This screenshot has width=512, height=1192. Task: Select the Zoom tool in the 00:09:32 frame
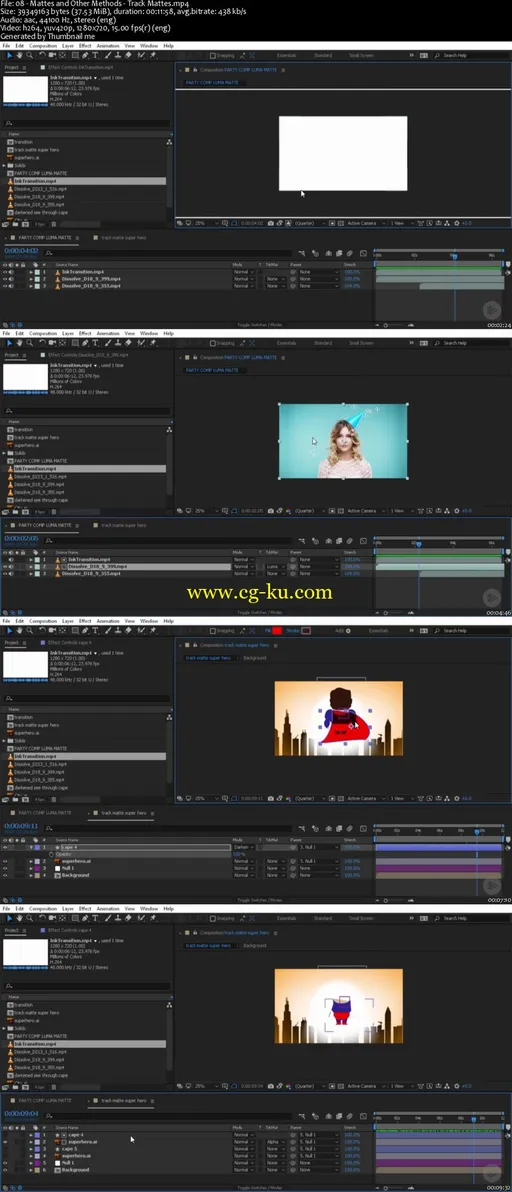tap(29, 918)
